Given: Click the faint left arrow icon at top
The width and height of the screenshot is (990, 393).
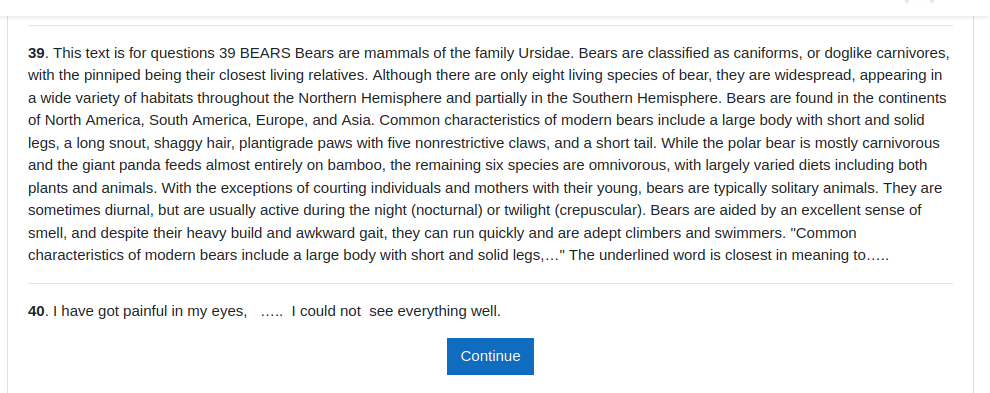Looking at the screenshot, I should point(907,3).
